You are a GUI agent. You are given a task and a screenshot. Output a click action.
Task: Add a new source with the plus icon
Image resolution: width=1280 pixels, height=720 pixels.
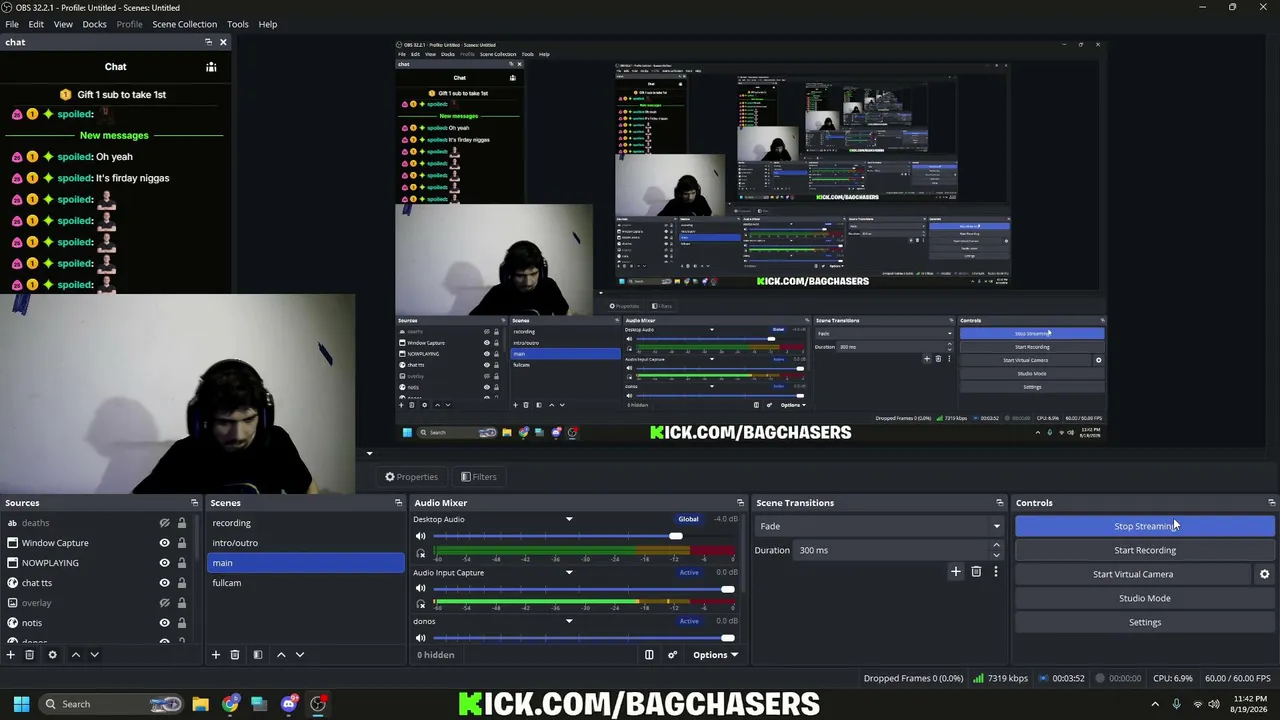click(11, 655)
